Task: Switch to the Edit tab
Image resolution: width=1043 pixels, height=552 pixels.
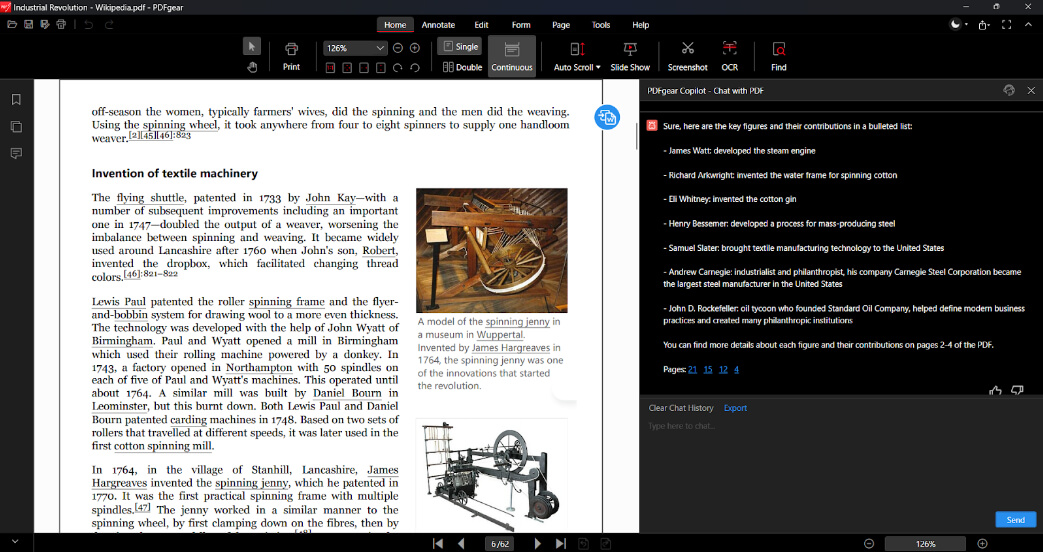Action: coord(482,25)
